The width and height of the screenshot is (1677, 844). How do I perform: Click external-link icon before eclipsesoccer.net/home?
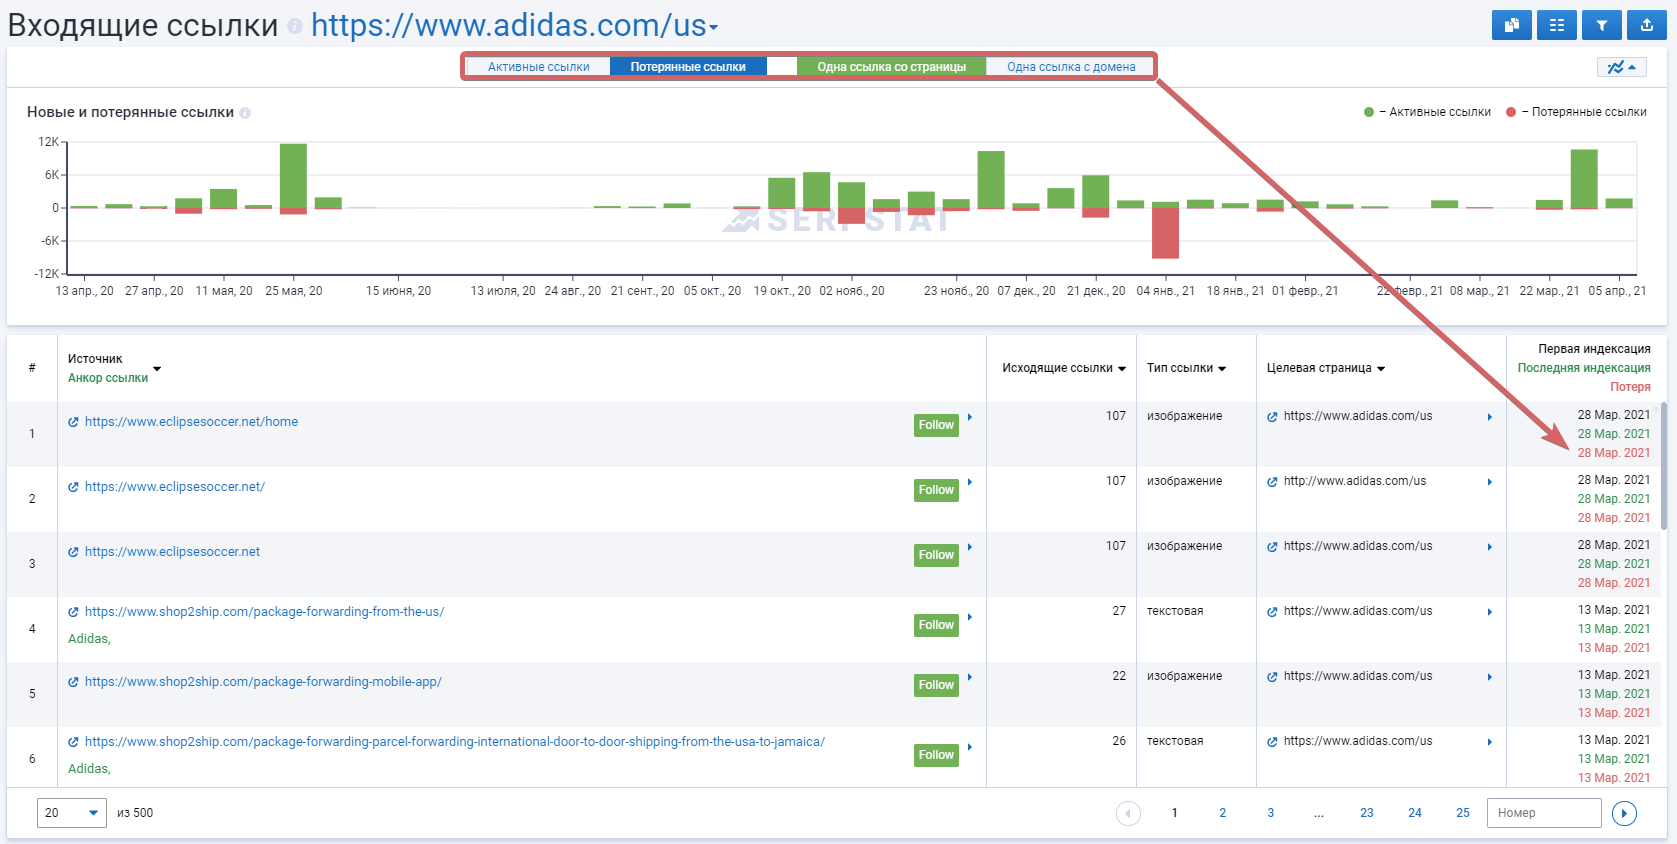point(73,422)
